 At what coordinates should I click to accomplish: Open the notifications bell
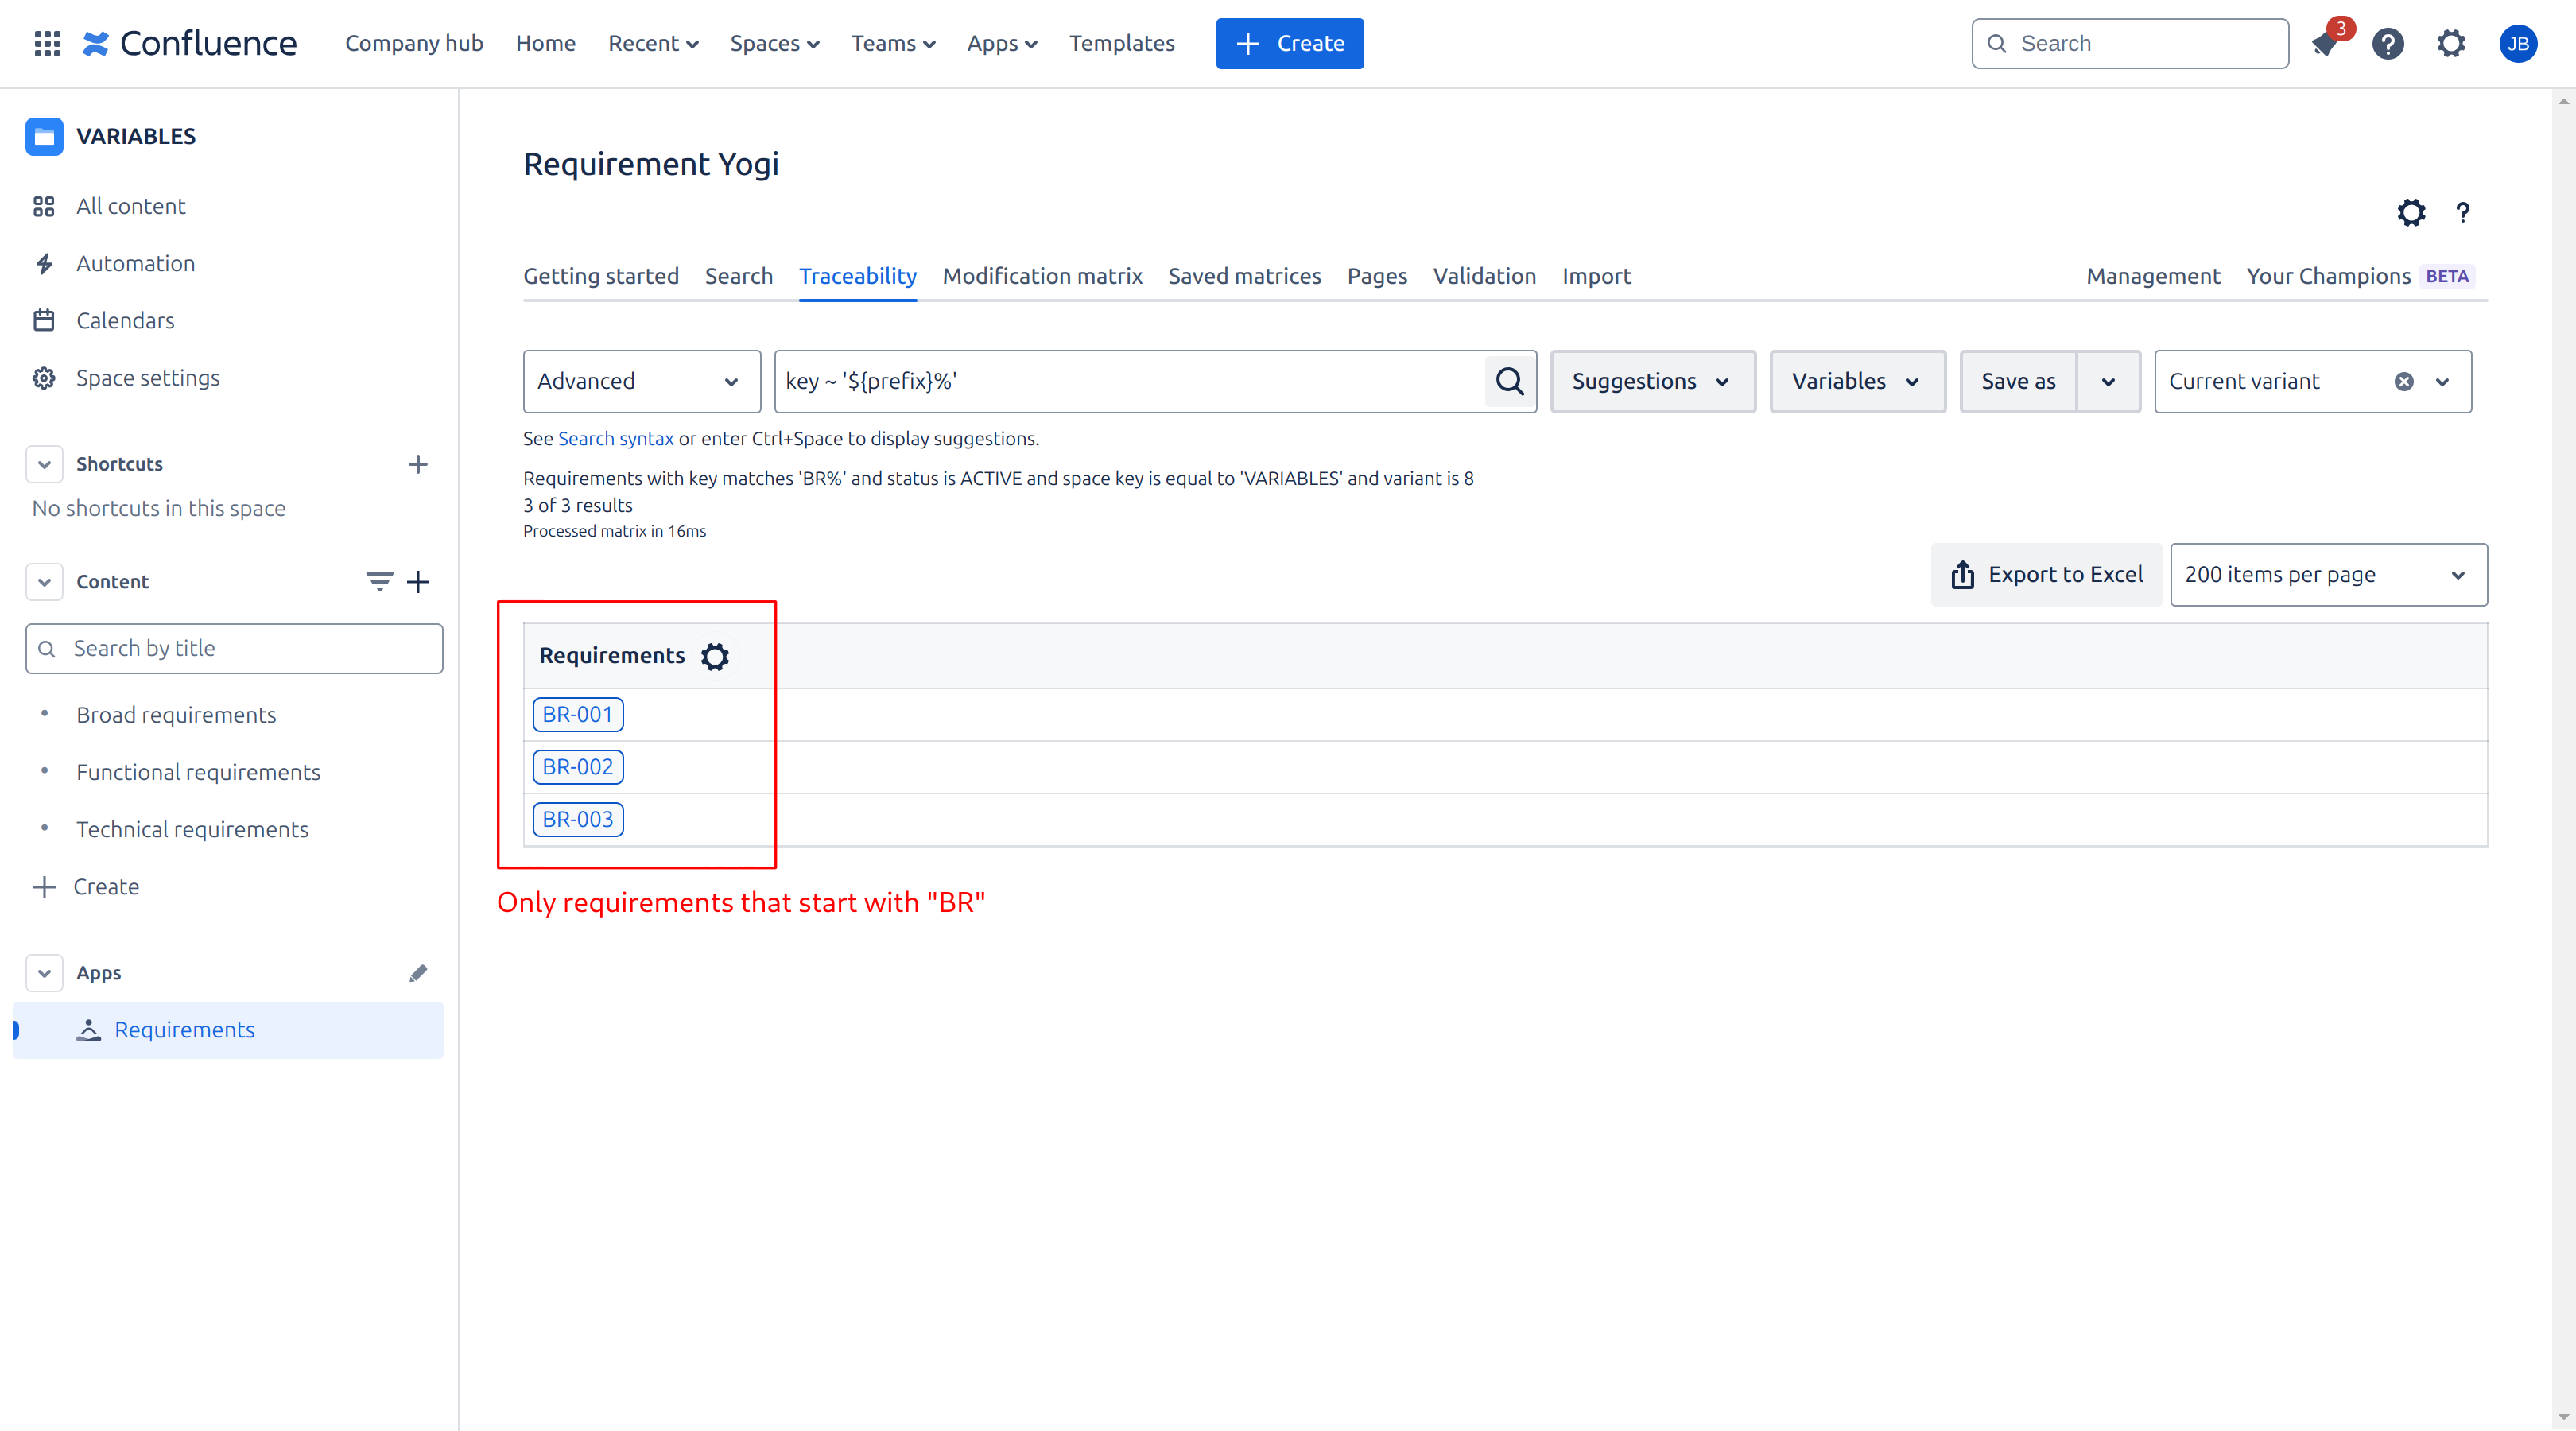[x=2325, y=44]
